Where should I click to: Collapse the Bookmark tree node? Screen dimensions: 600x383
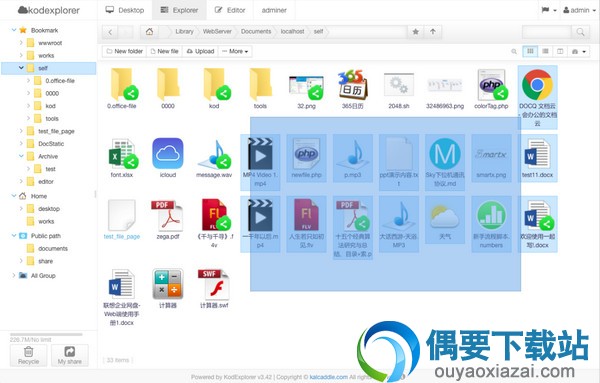tap(14, 30)
